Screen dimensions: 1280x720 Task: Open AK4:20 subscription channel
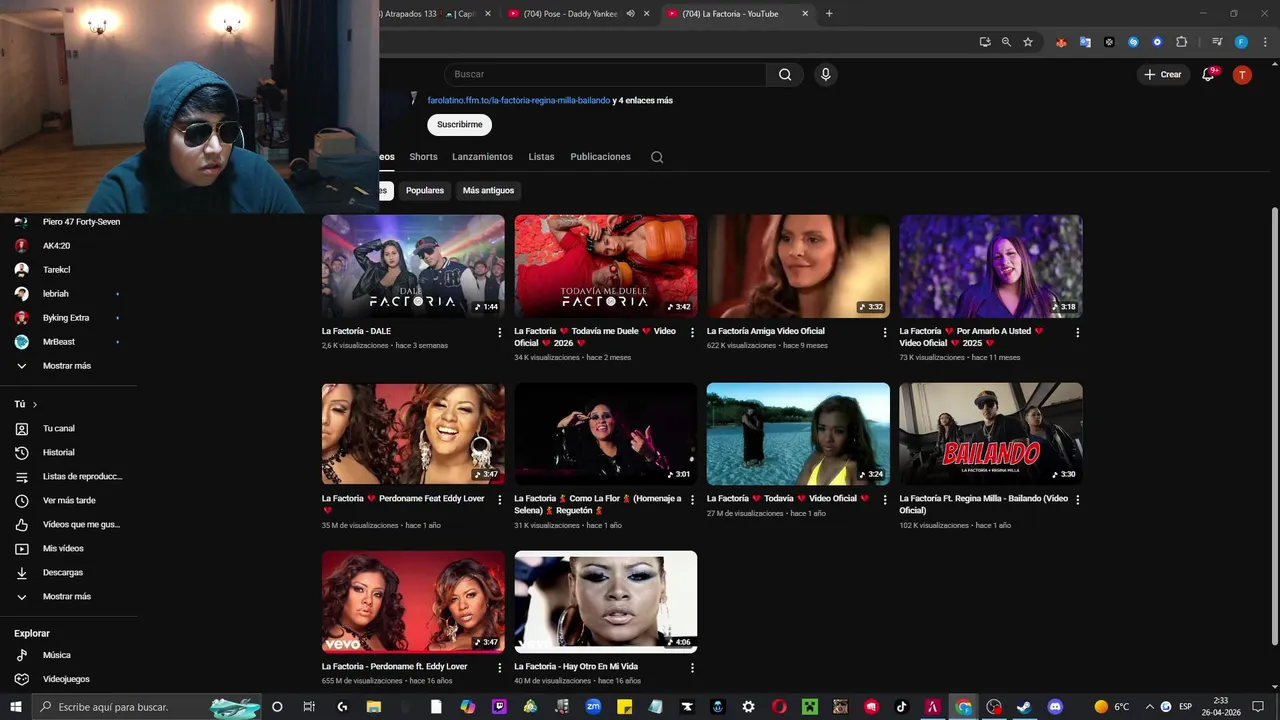click(x=56, y=246)
